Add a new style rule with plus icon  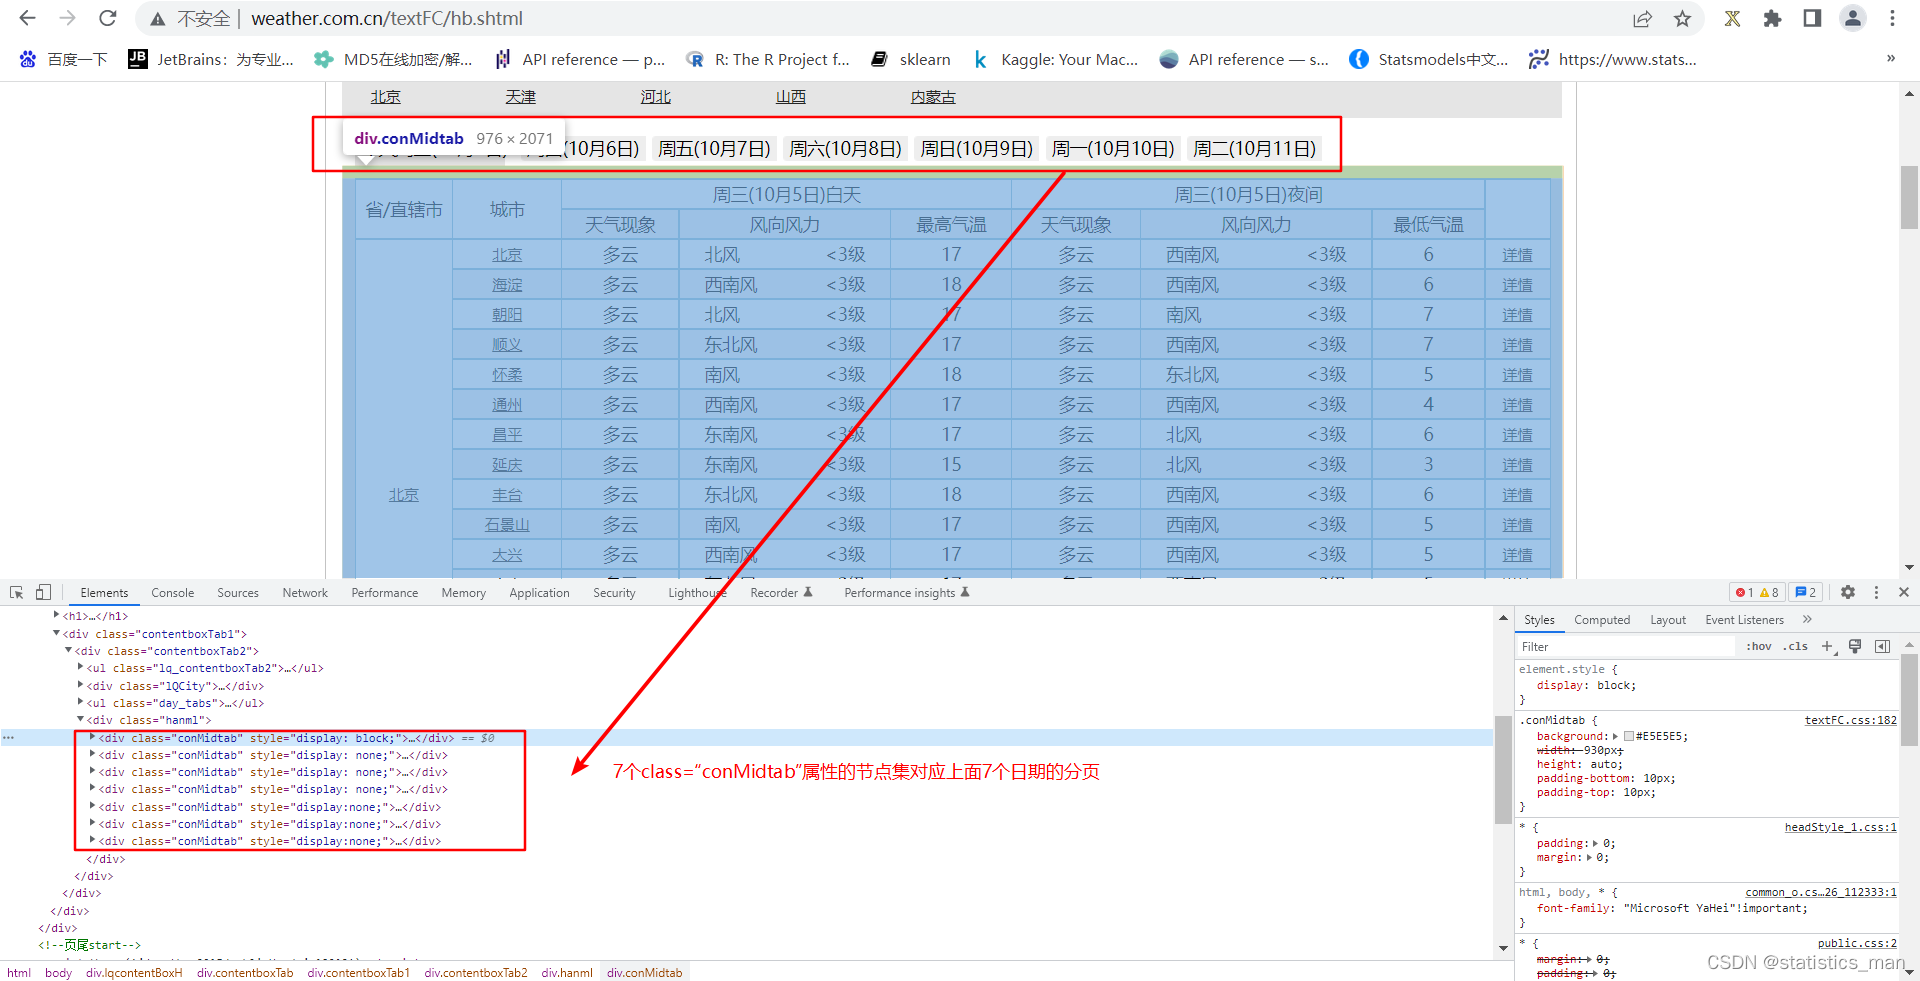click(1827, 646)
